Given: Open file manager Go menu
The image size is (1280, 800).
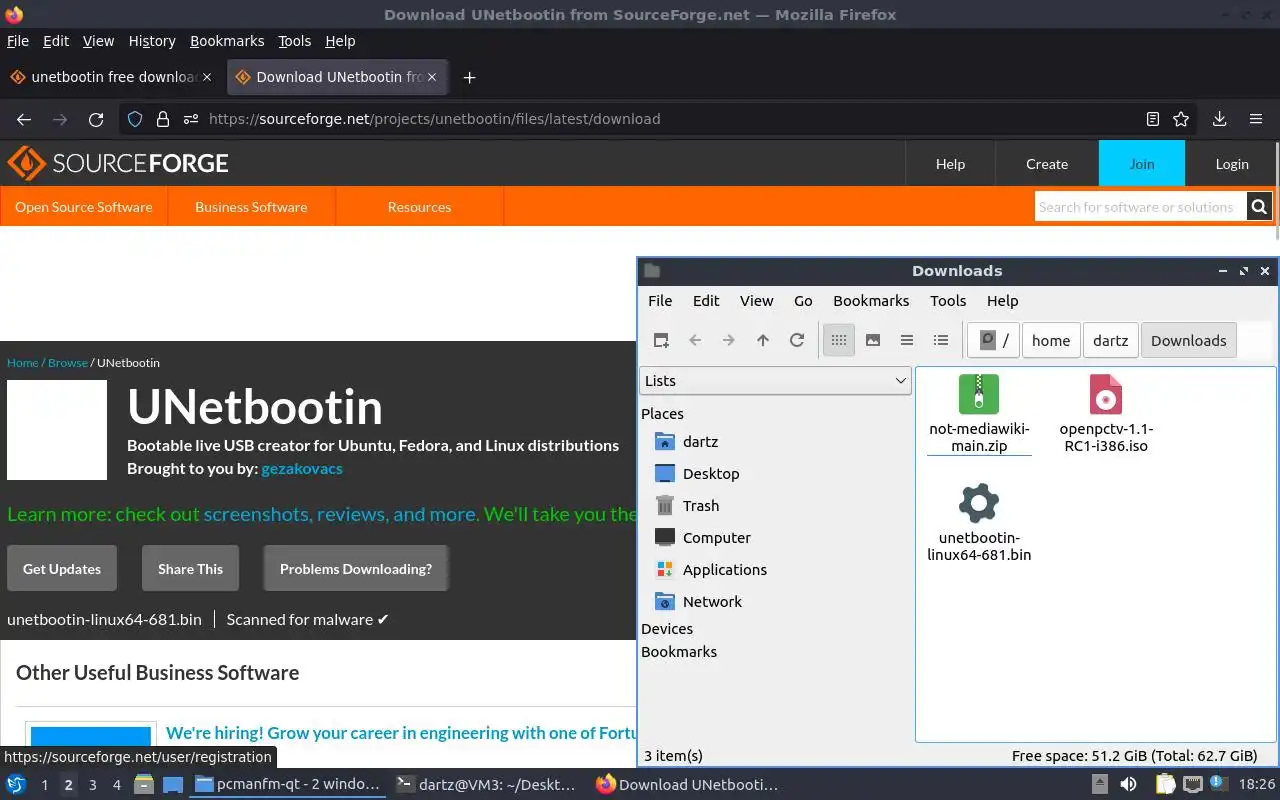Looking at the screenshot, I should click(803, 301).
